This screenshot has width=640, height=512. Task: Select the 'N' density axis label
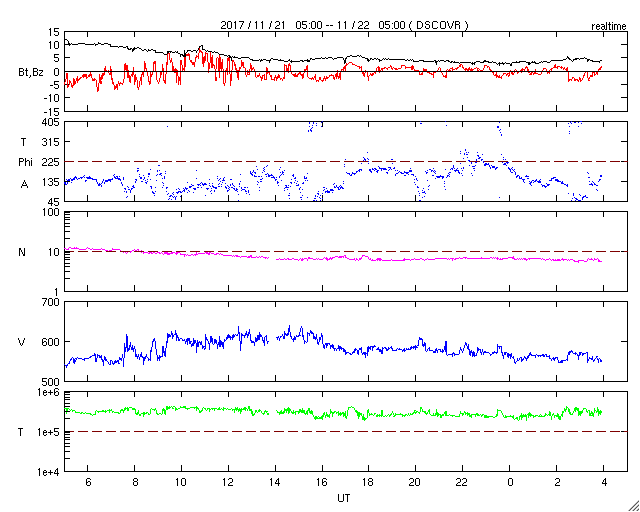click(22, 252)
